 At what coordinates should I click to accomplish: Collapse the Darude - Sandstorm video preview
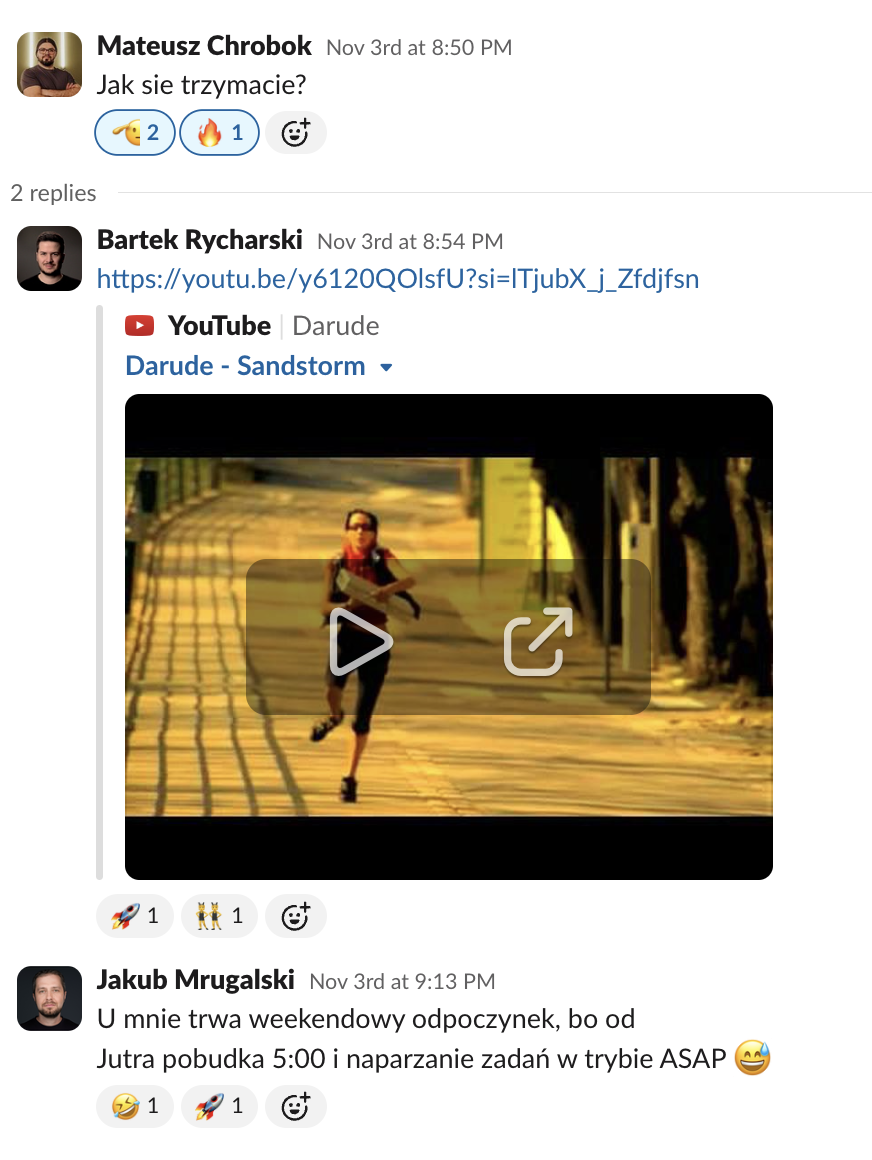coord(386,367)
